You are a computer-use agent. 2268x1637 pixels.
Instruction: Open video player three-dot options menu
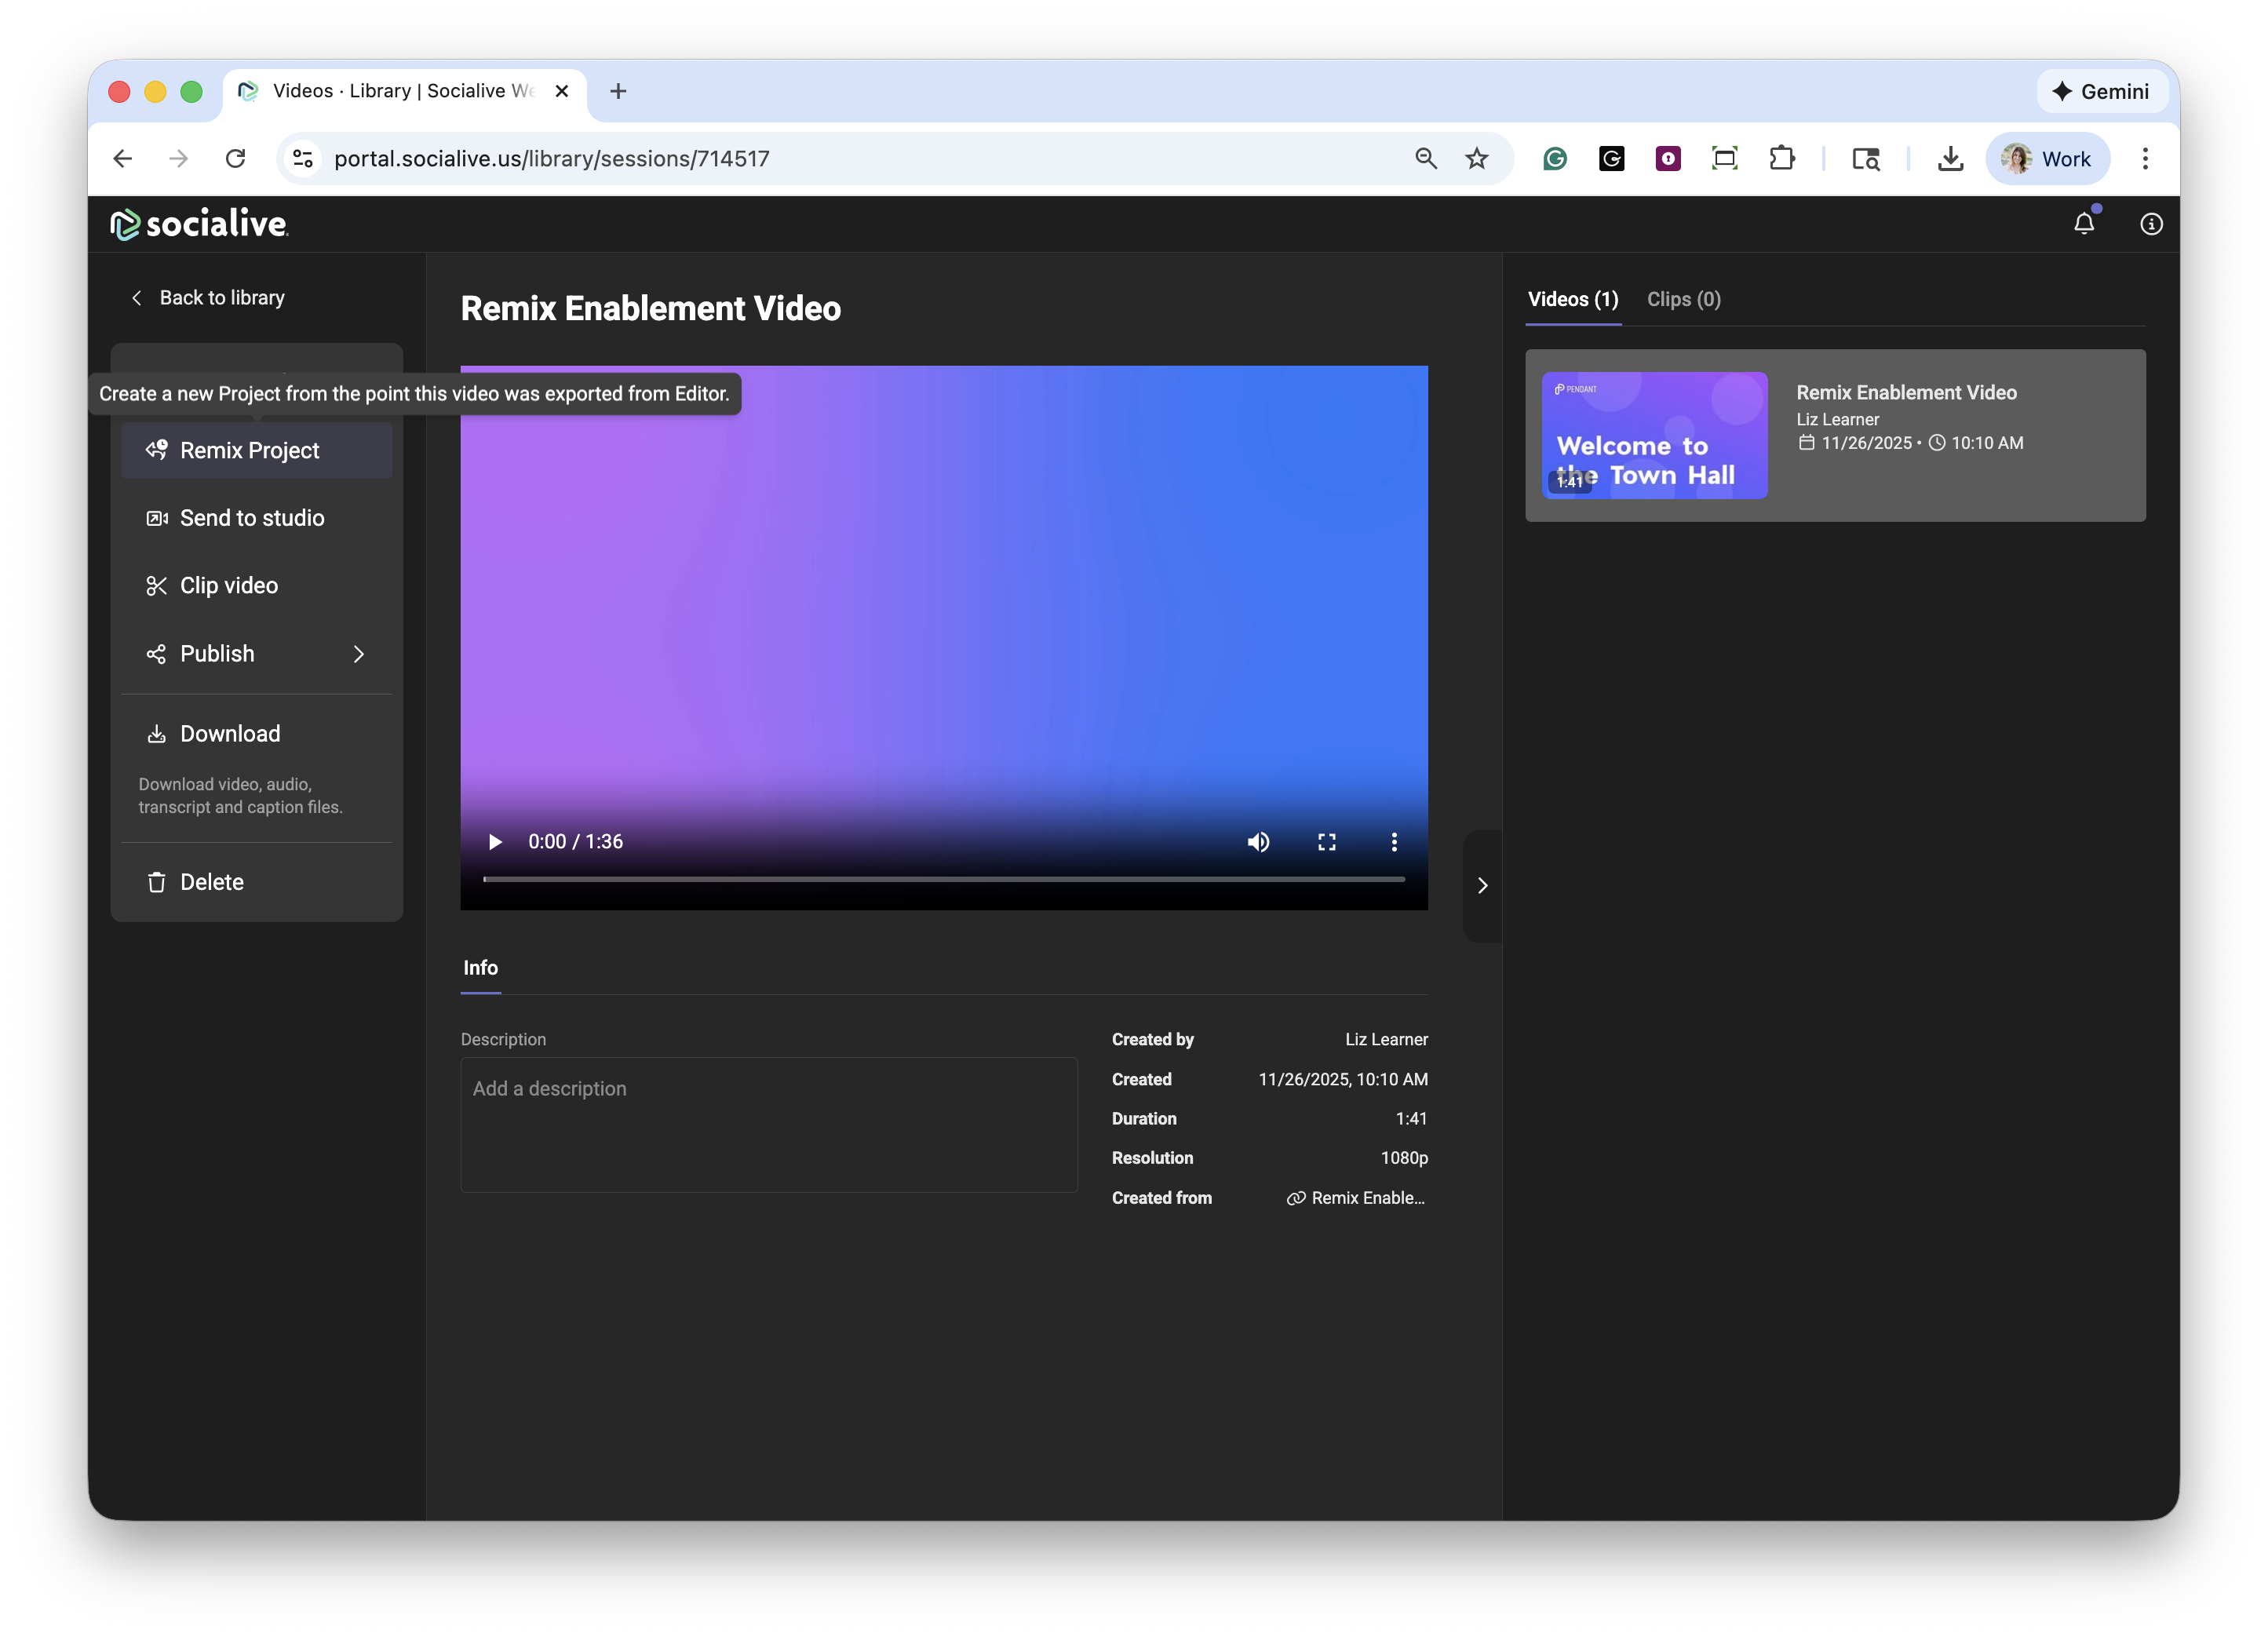[1394, 842]
